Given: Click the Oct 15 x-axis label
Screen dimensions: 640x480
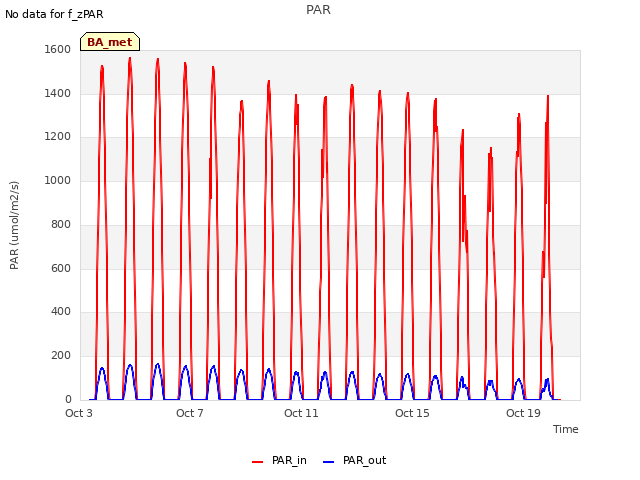Looking at the screenshot, I should (412, 413).
